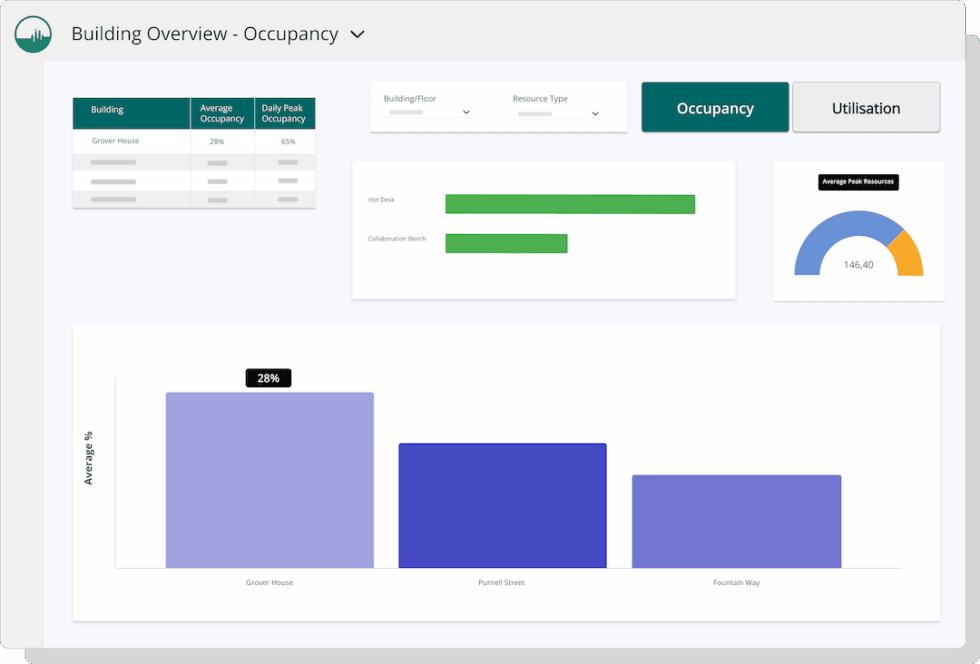Click the dark blue Purnell Street bar
The image size is (980, 664).
[502, 505]
